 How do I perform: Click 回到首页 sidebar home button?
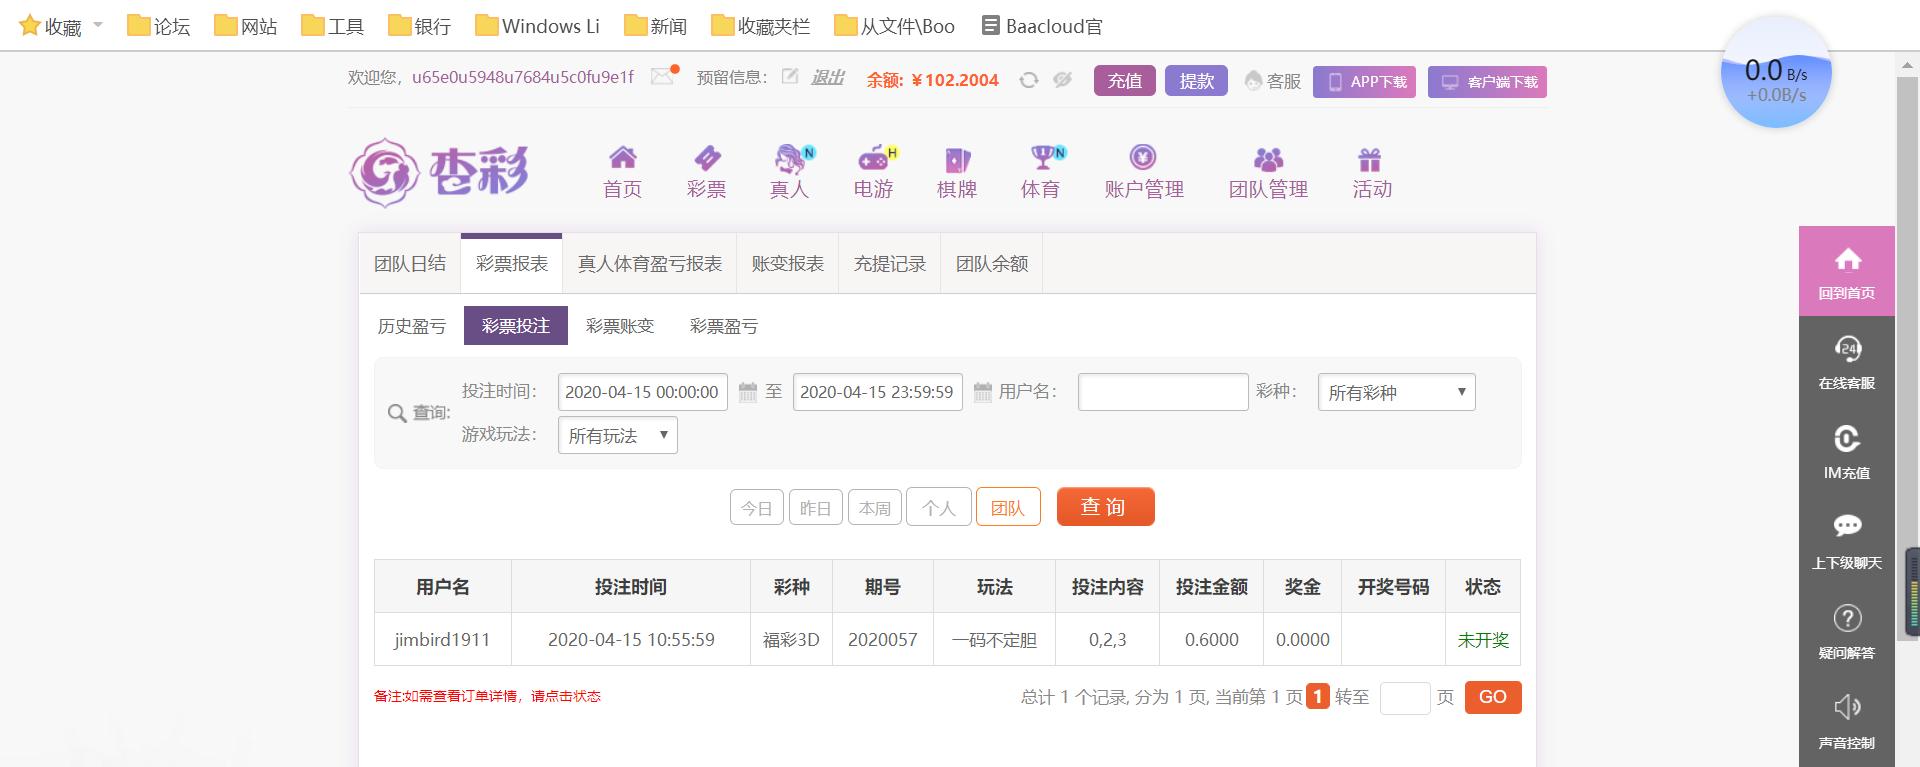[x=1847, y=272]
